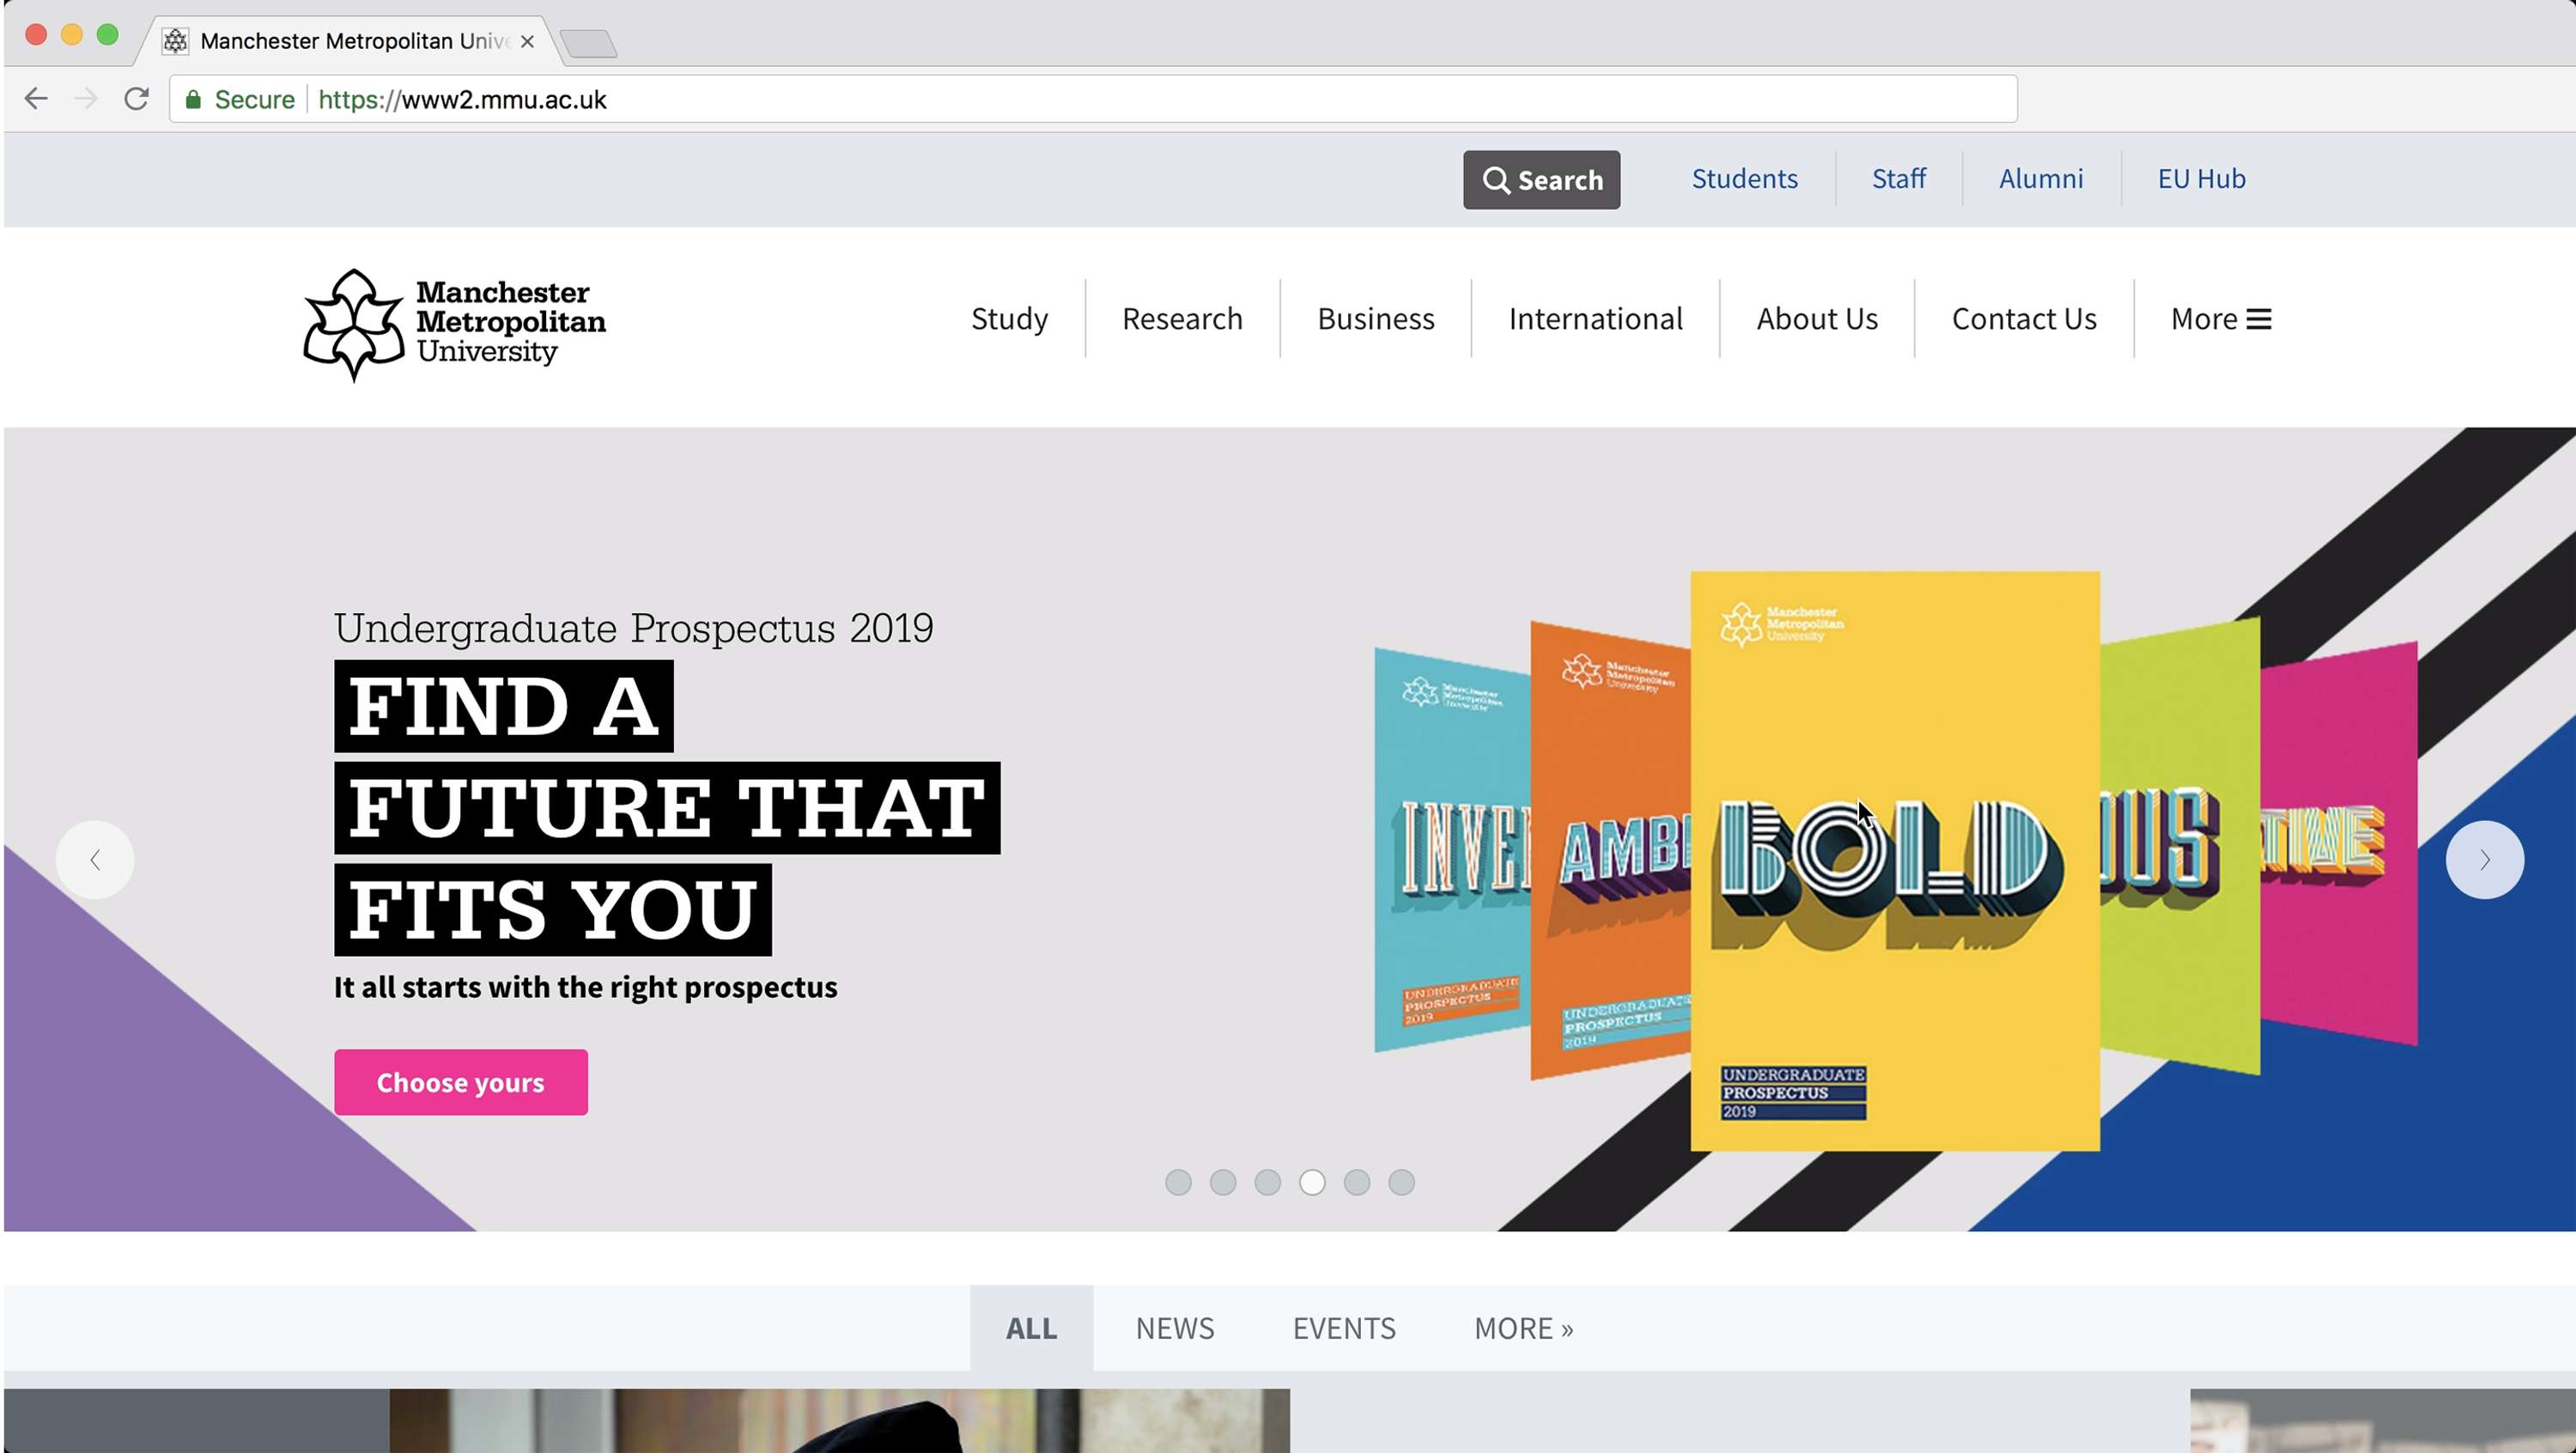Select the fifth carousel dot

coord(1357,1182)
